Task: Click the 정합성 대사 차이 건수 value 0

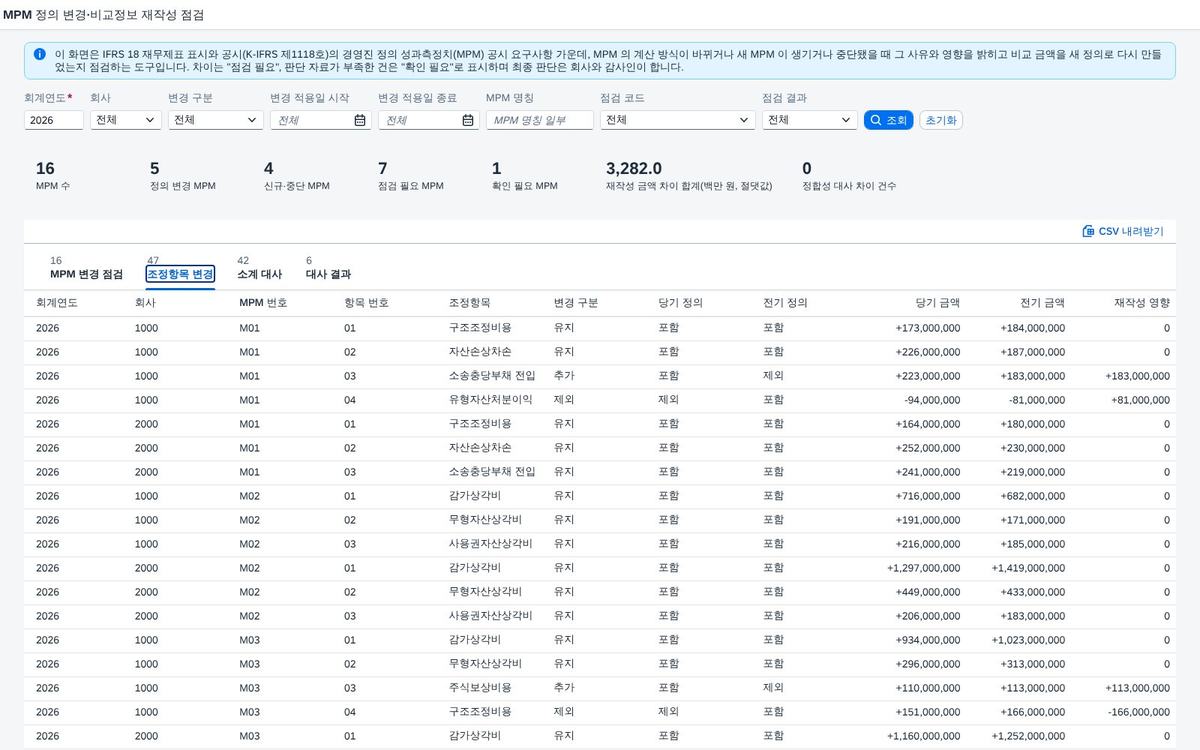Action: tap(807, 169)
